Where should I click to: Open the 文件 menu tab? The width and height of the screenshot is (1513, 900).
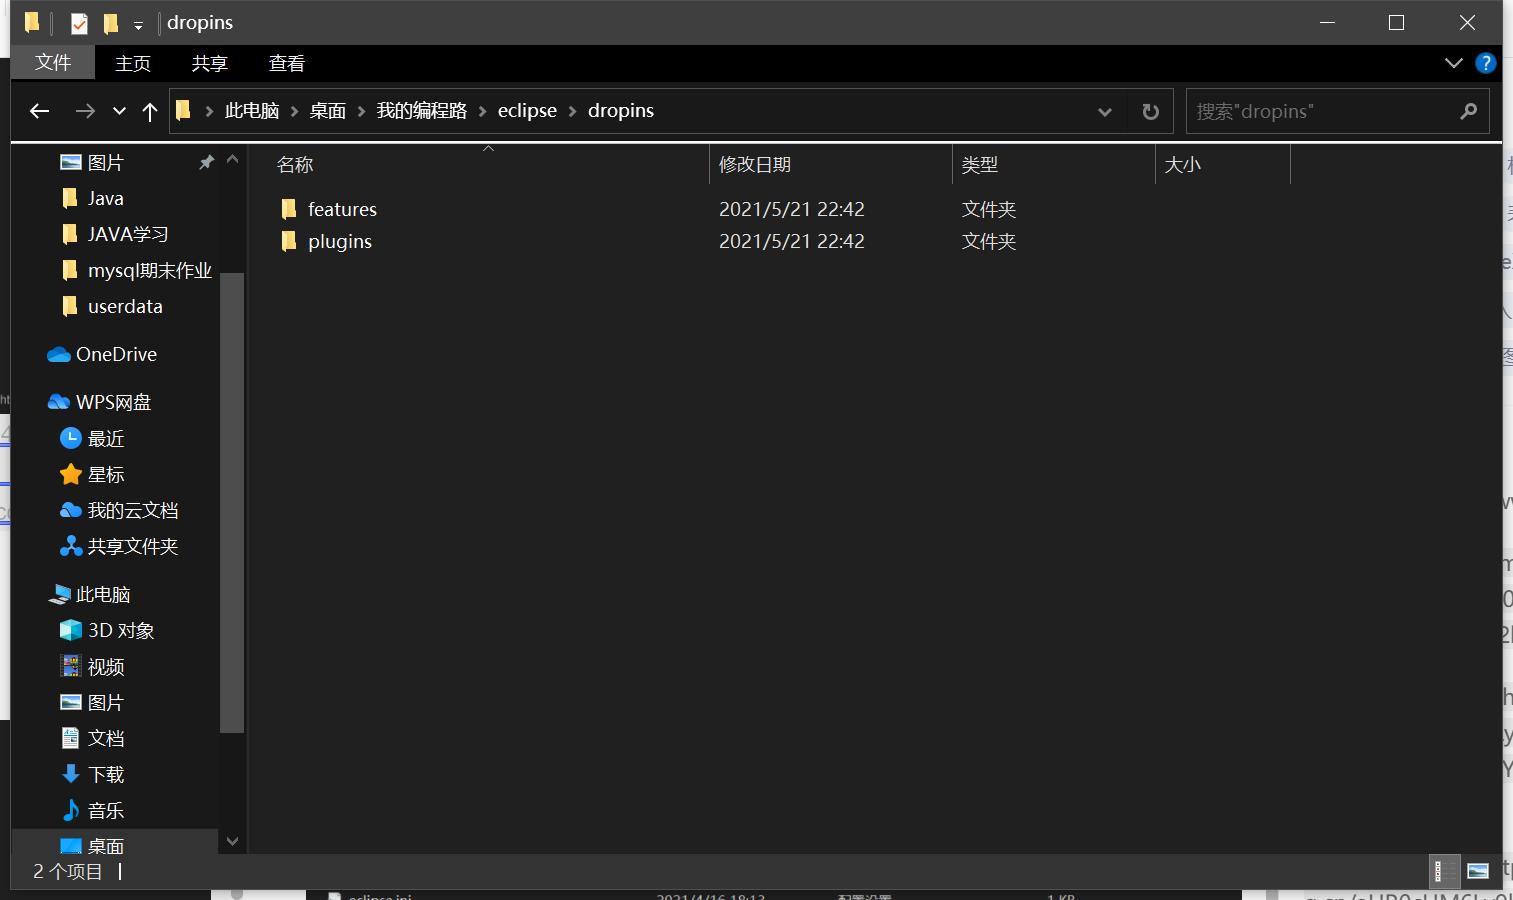(53, 63)
